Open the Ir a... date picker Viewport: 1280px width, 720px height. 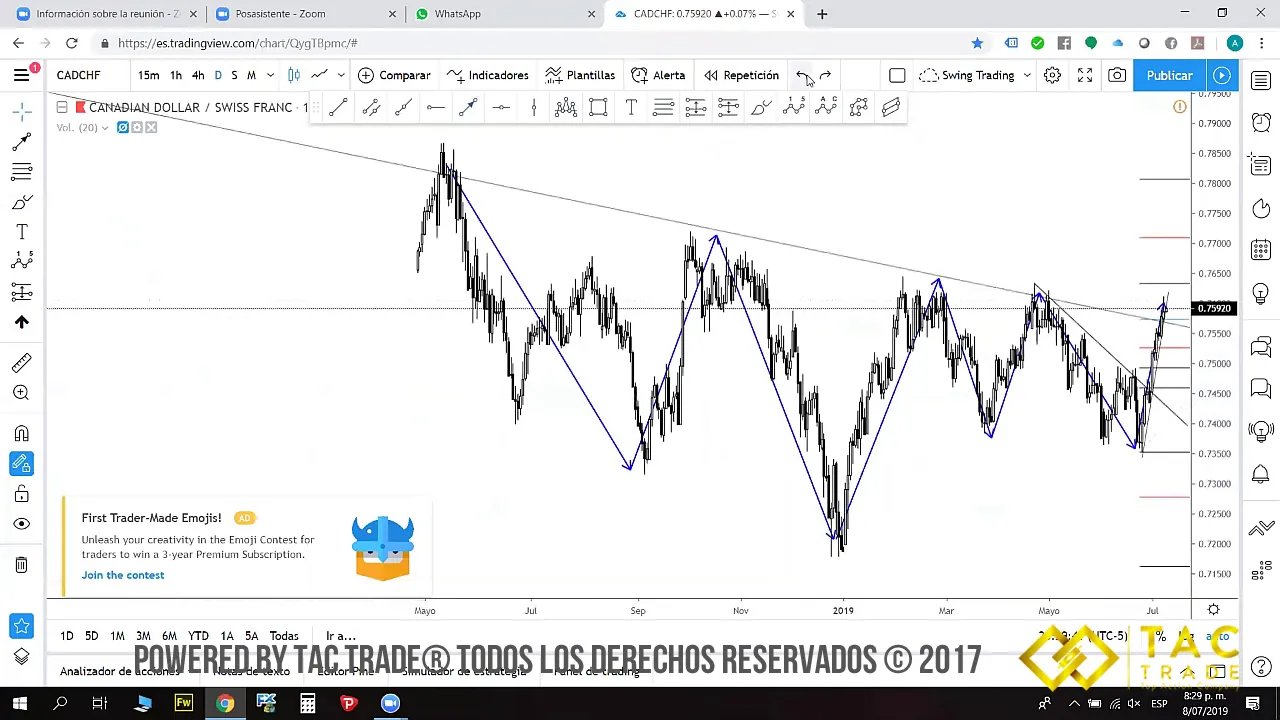(340, 636)
